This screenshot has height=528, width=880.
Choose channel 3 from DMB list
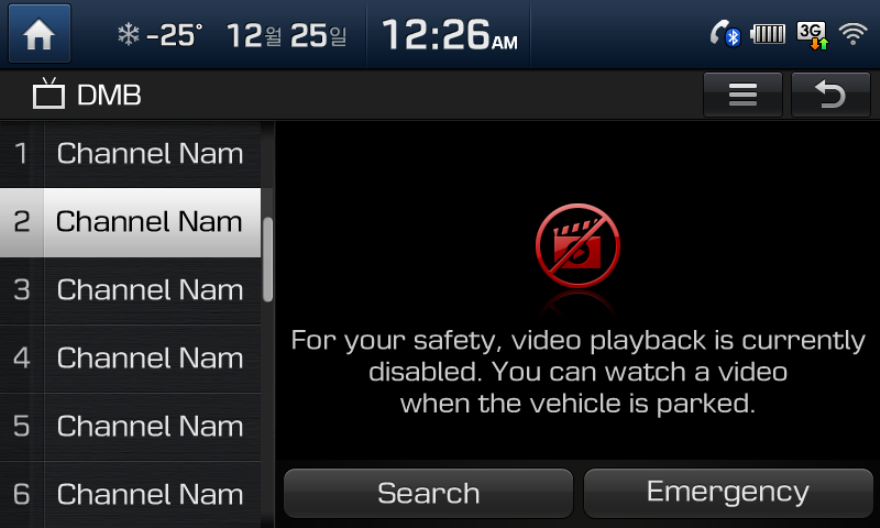pyautogui.click(x=130, y=290)
